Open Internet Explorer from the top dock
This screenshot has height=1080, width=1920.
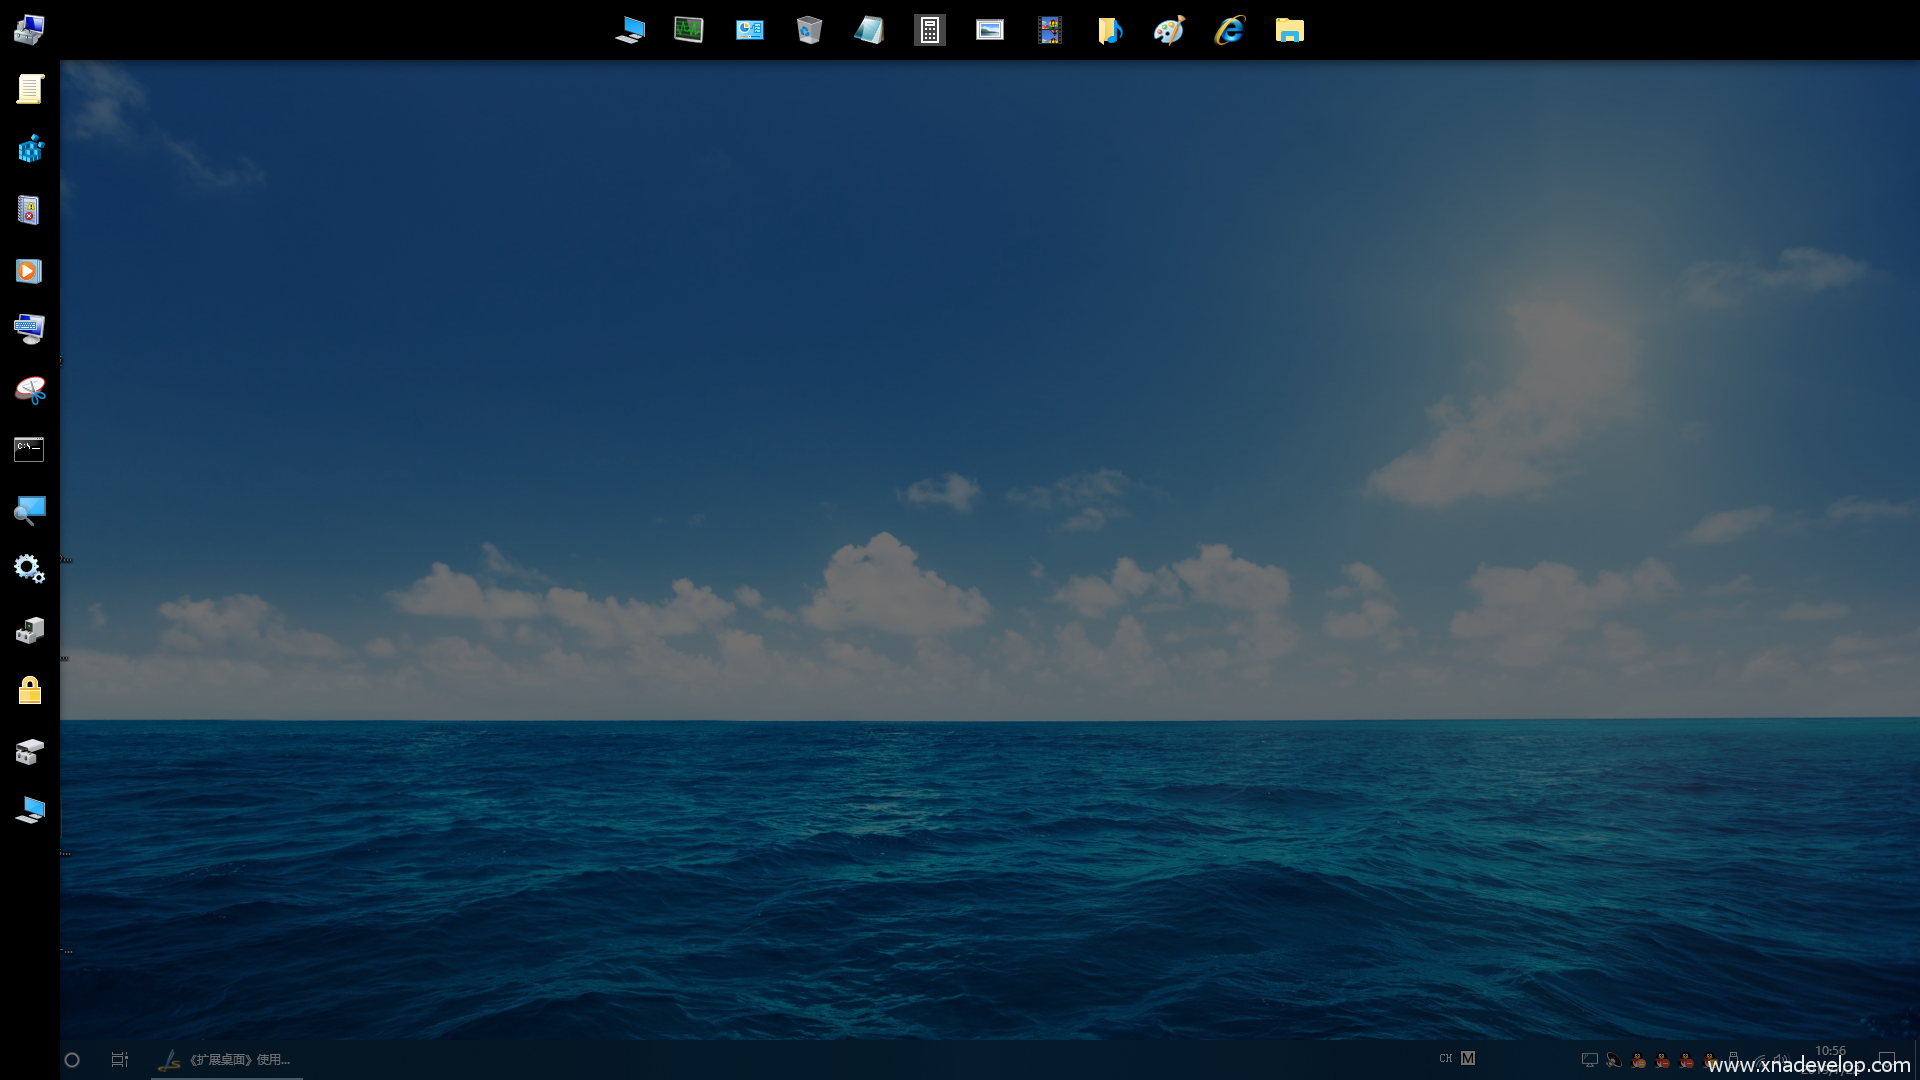[x=1229, y=30]
